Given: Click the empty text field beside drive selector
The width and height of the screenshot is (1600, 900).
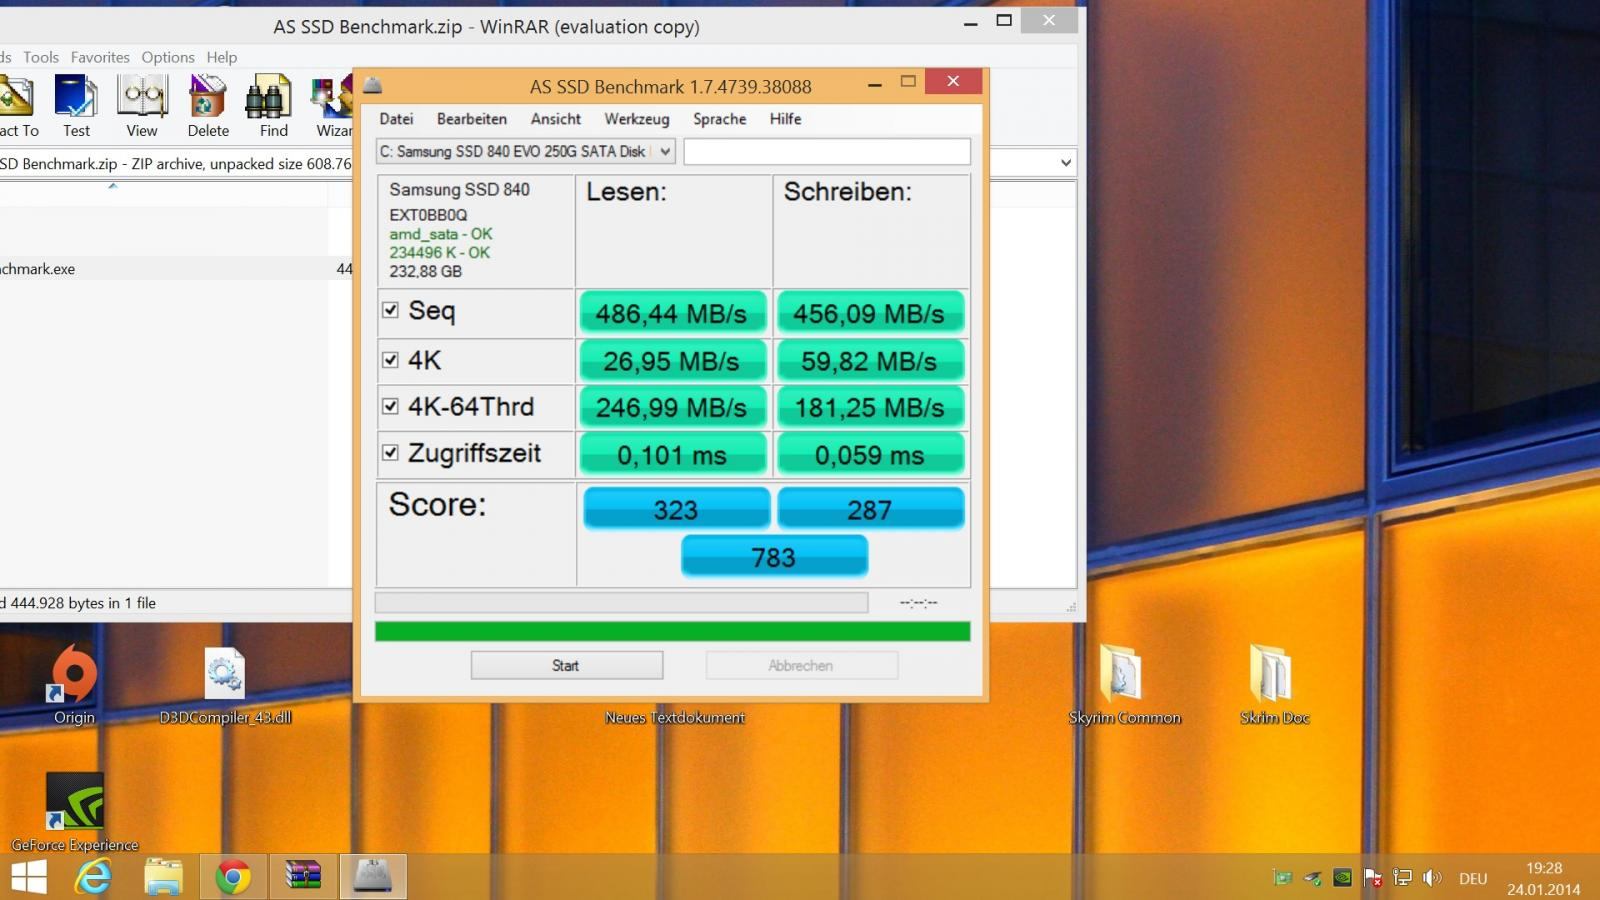Looking at the screenshot, I should click(827, 151).
